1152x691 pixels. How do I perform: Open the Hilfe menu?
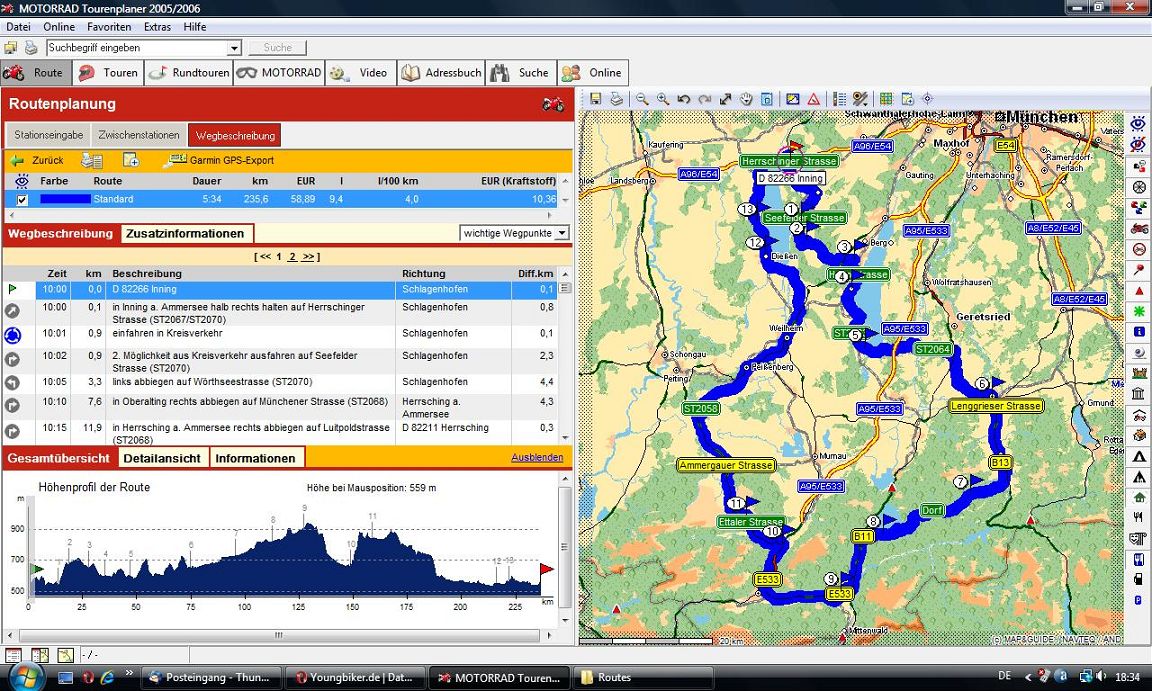coord(195,27)
